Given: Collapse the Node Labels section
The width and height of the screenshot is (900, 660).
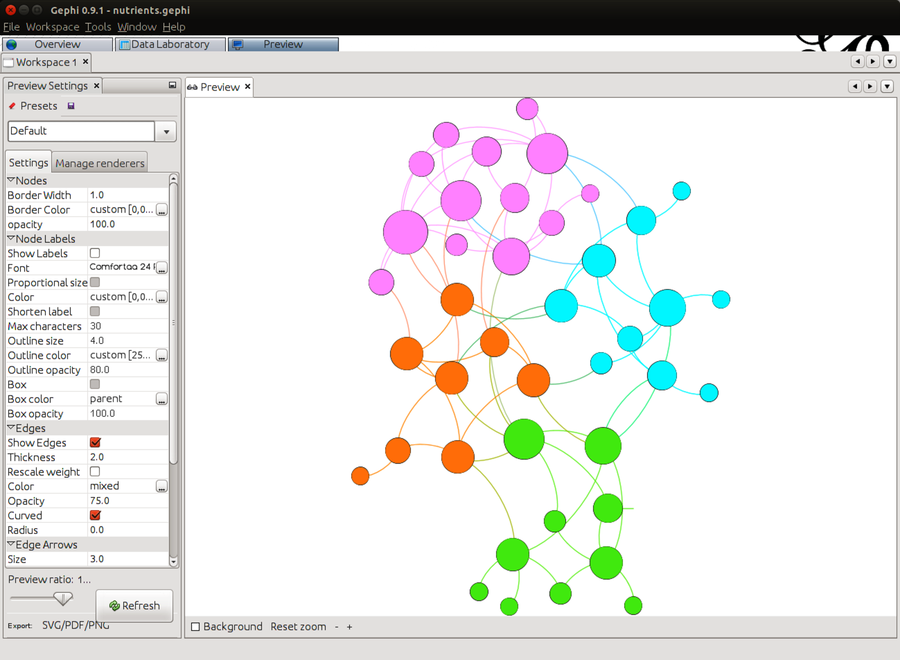Looking at the screenshot, I should (11, 238).
